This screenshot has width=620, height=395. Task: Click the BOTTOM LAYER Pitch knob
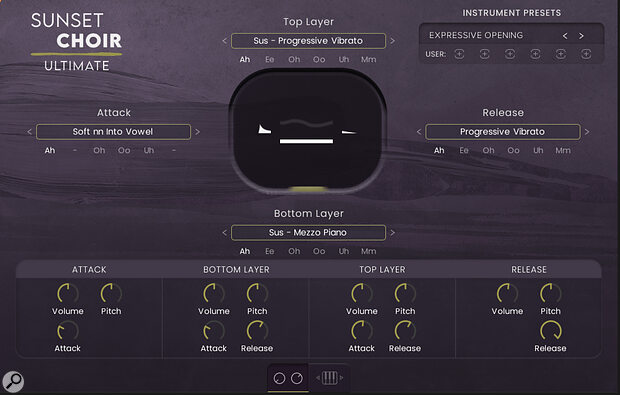tap(257, 293)
